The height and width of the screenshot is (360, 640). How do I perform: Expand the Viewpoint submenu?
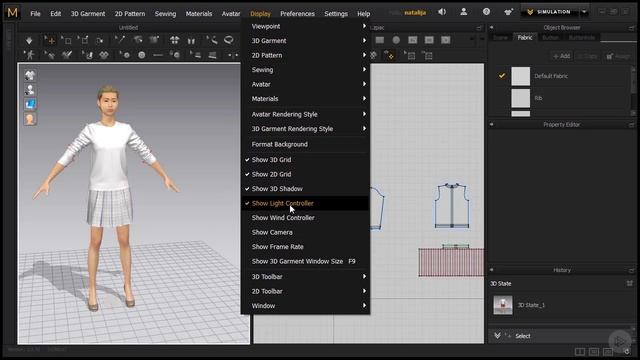coord(306,26)
